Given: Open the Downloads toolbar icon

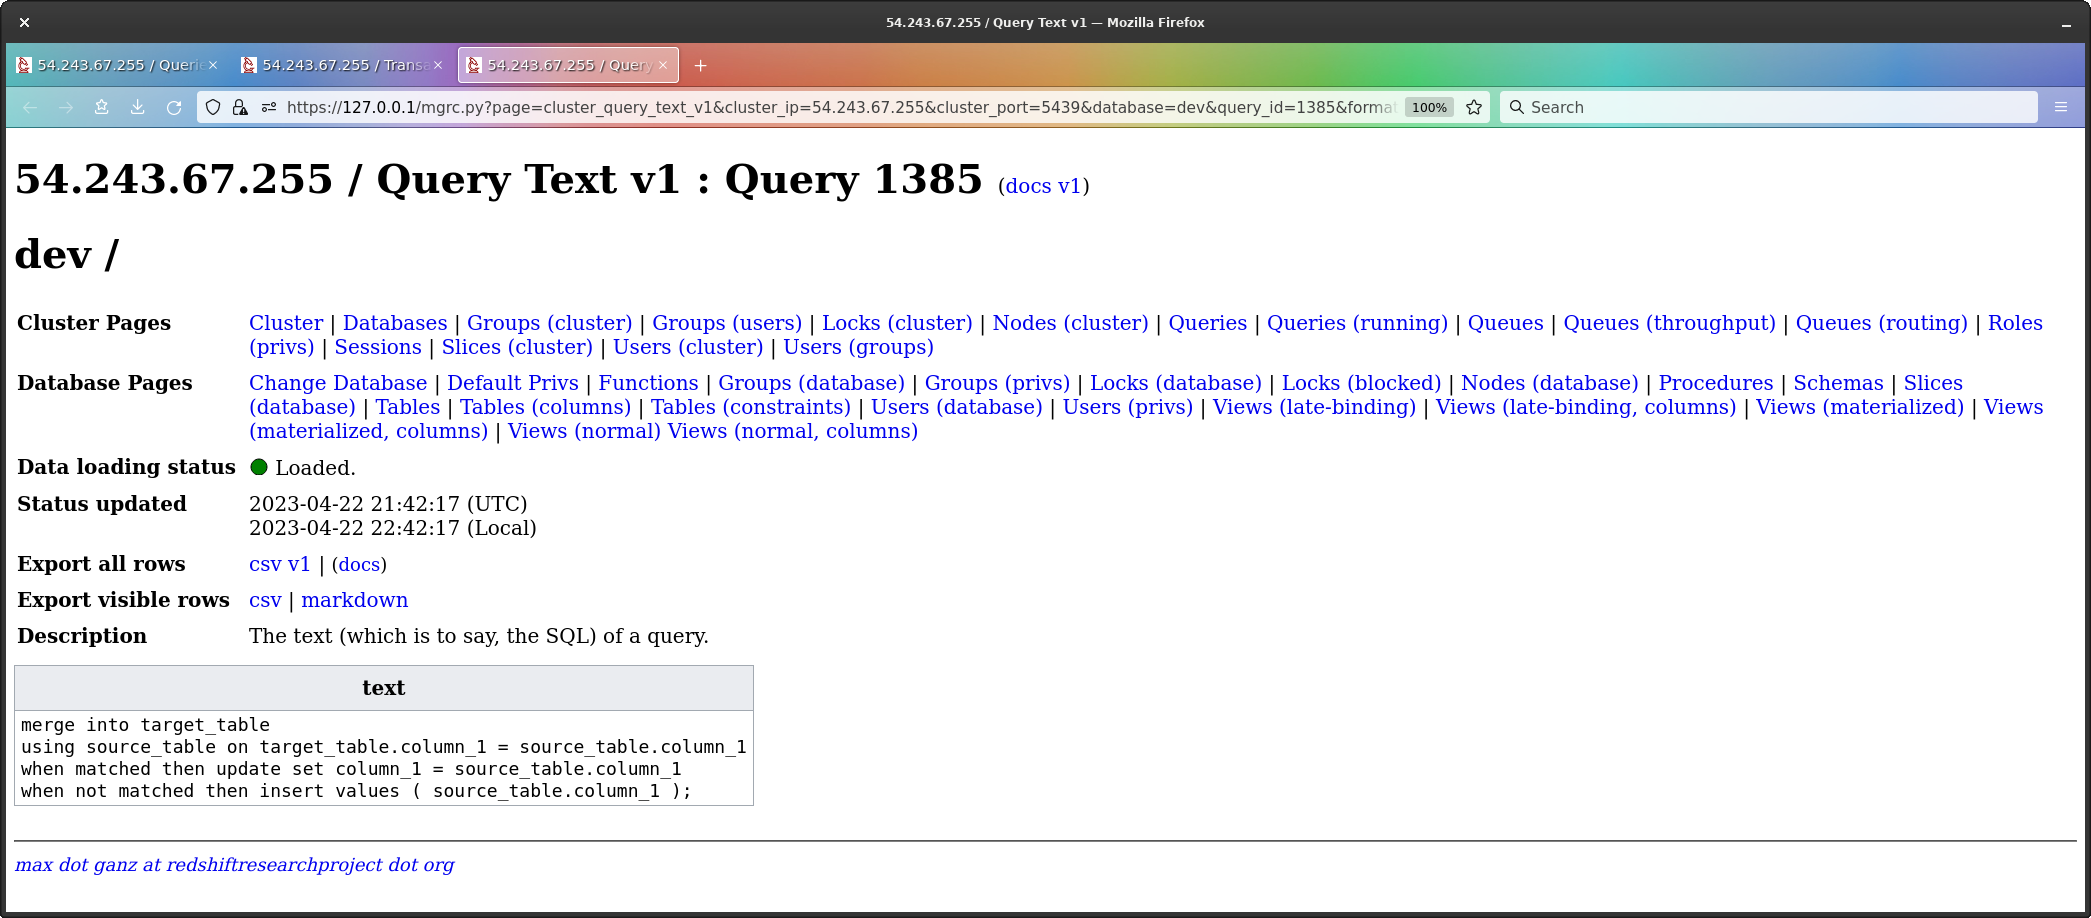Looking at the screenshot, I should (x=138, y=107).
